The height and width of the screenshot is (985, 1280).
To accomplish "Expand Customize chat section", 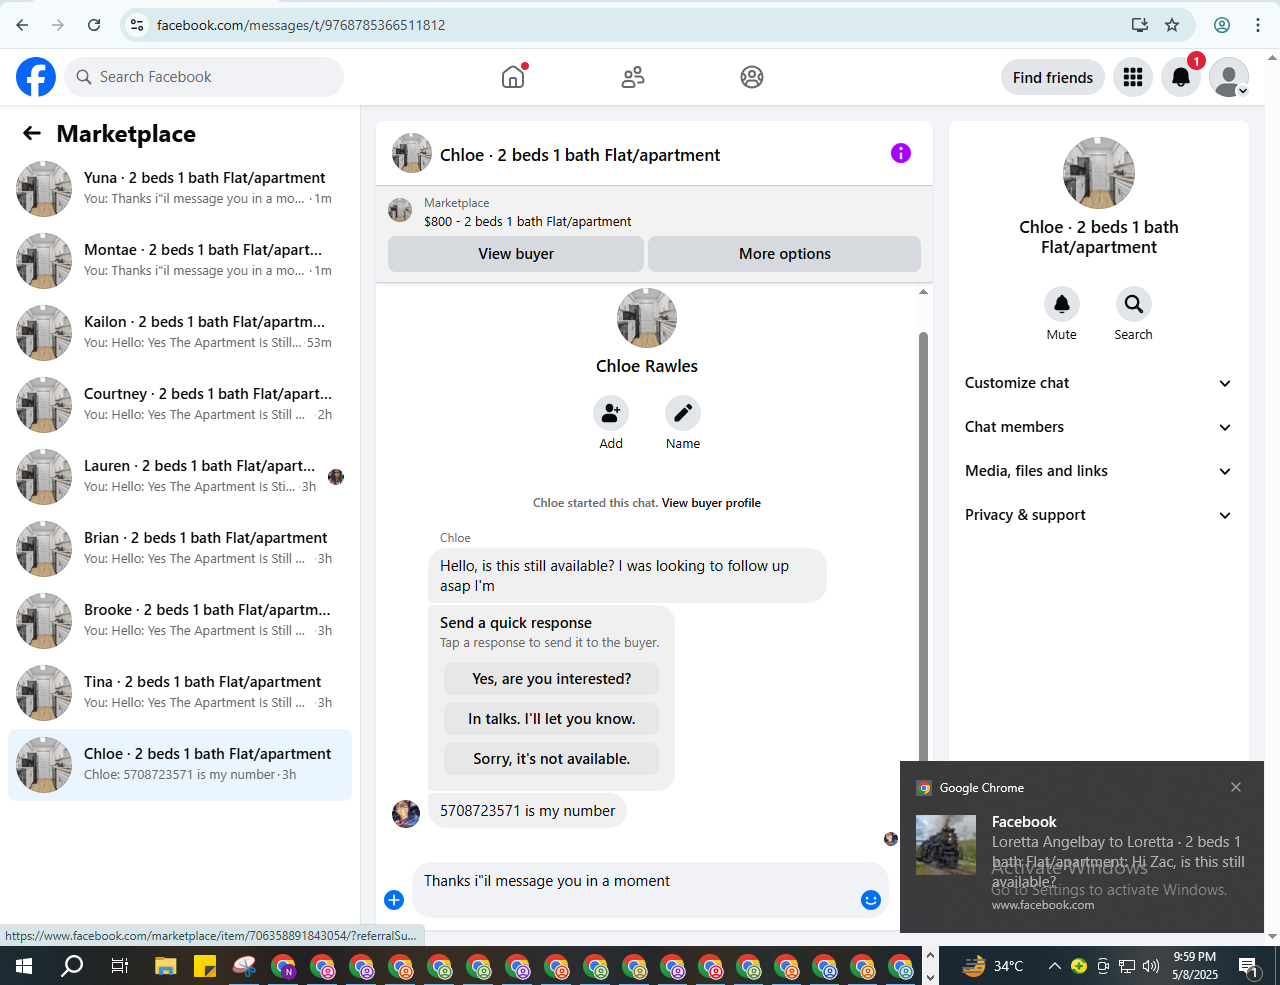I will [1099, 383].
